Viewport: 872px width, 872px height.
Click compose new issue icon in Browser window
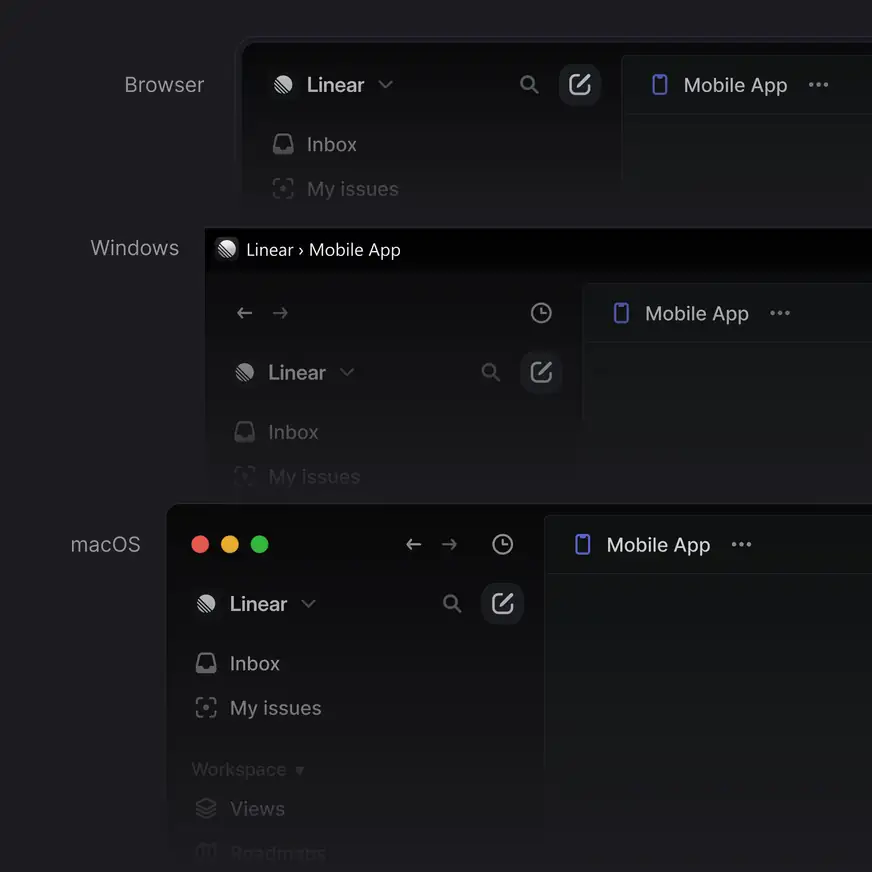pos(579,85)
